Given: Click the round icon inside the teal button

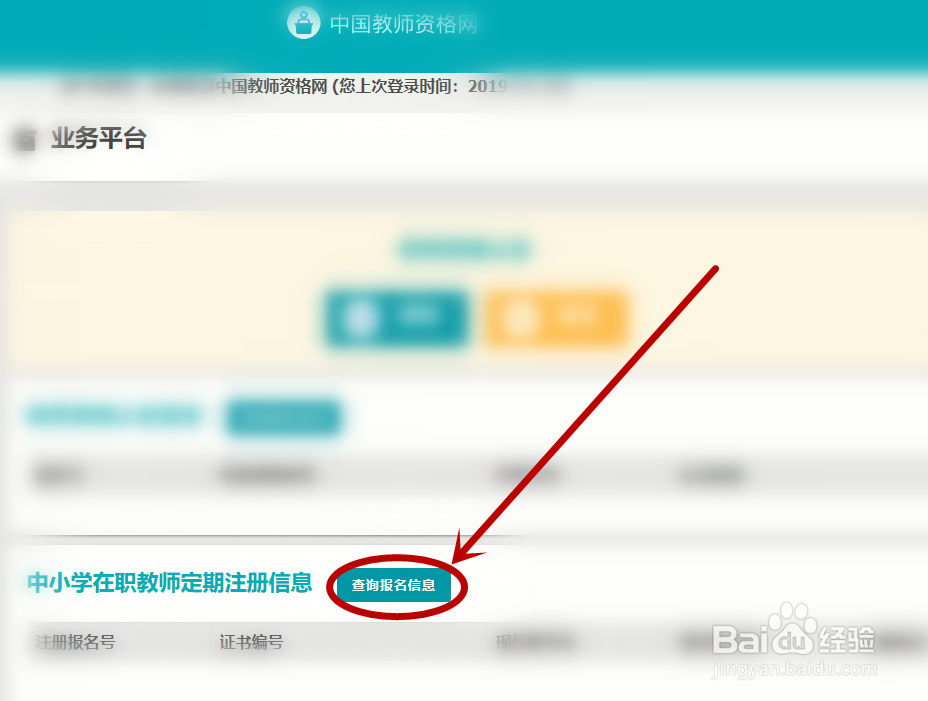Looking at the screenshot, I should point(360,318).
